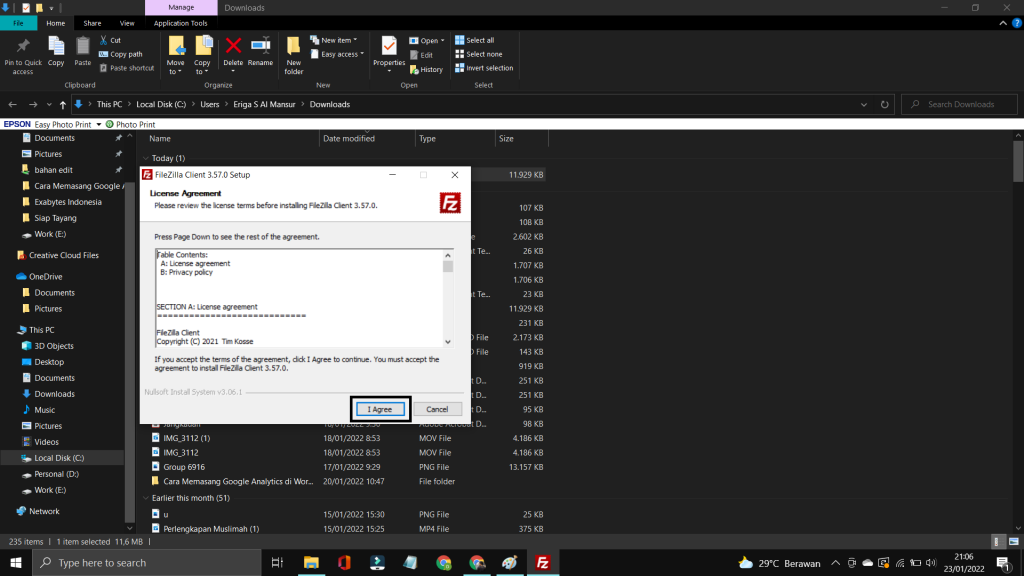Open the Application Tools tab
Screen dimensions: 1024x576
coord(180,22)
